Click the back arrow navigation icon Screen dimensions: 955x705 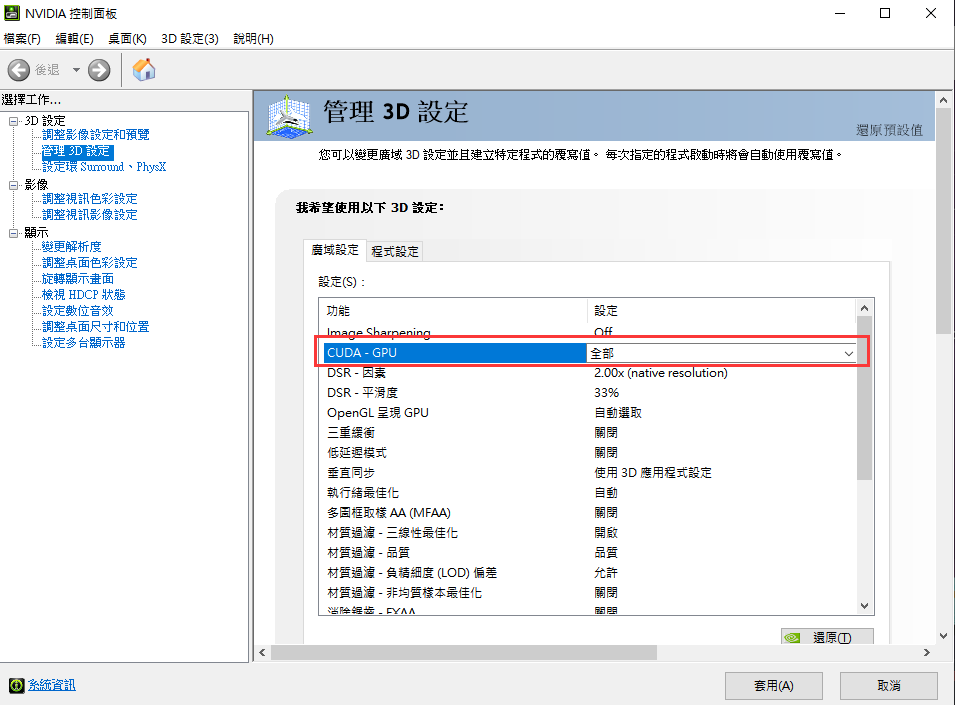(19, 70)
